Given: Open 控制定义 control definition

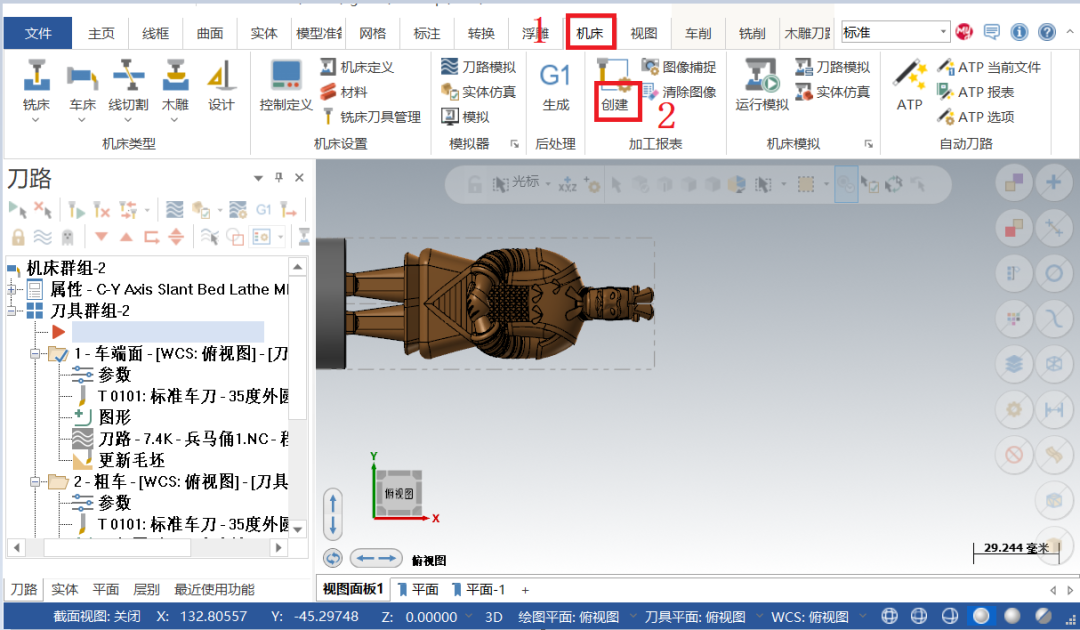Looking at the screenshot, I should (286, 85).
